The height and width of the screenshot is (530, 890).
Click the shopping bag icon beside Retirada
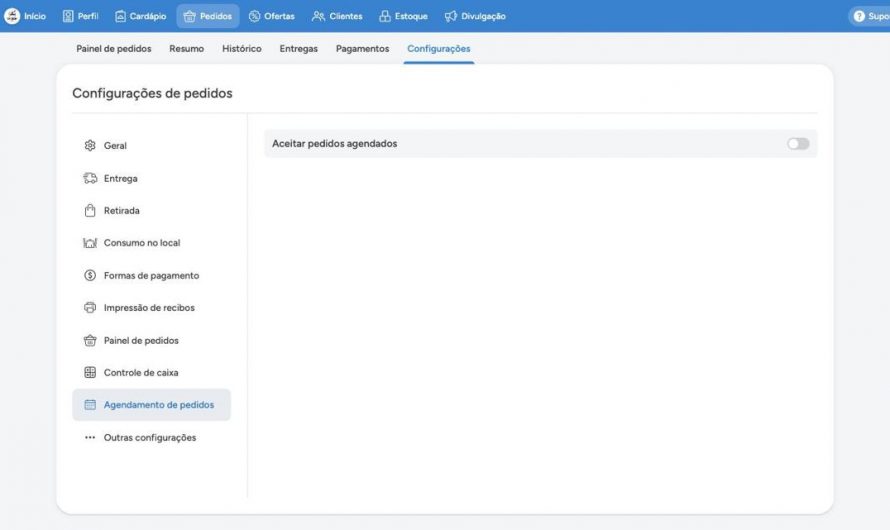[x=90, y=211]
